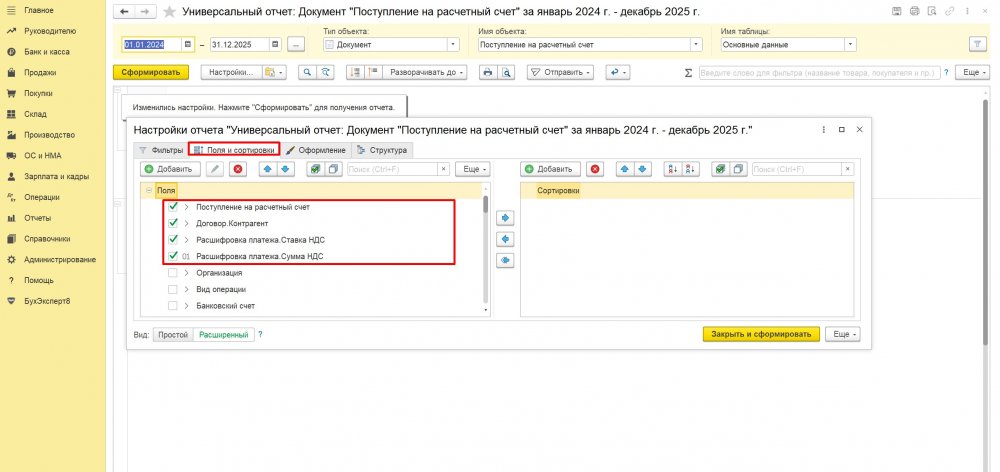Open calendar for start date 01.01.2024
The width and height of the screenshot is (1000, 472).
point(188,45)
